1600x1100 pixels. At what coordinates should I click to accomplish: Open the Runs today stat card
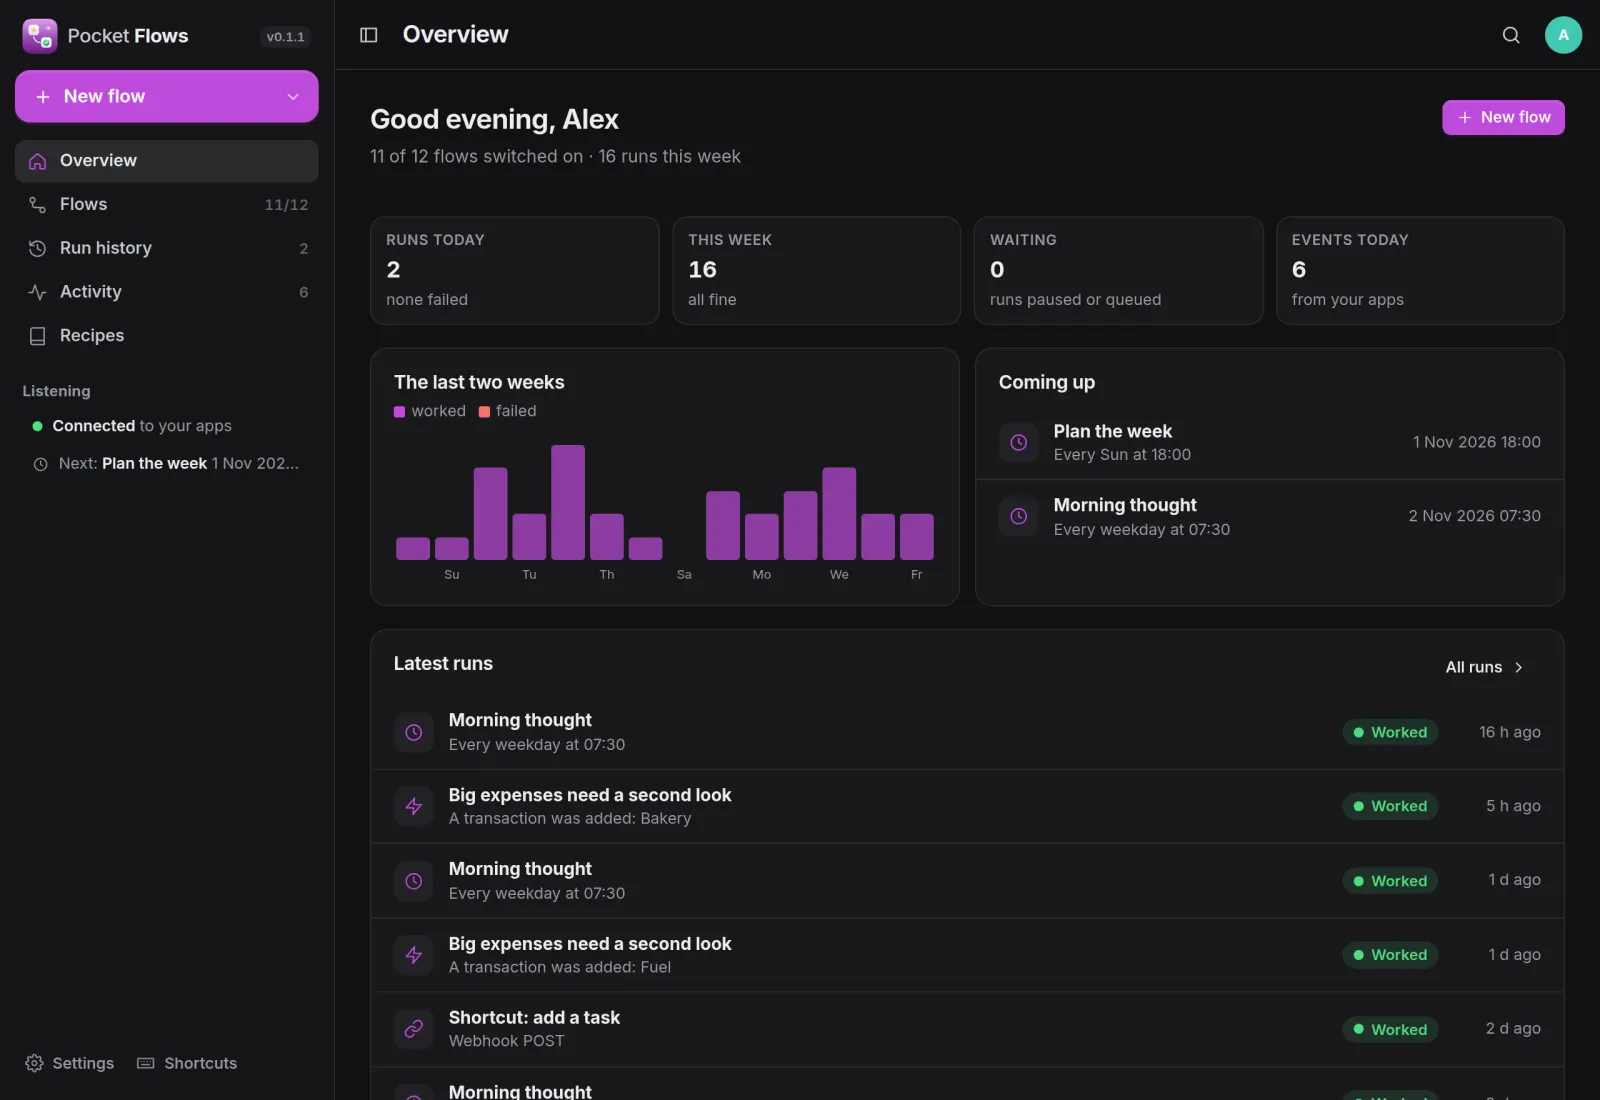coord(514,271)
